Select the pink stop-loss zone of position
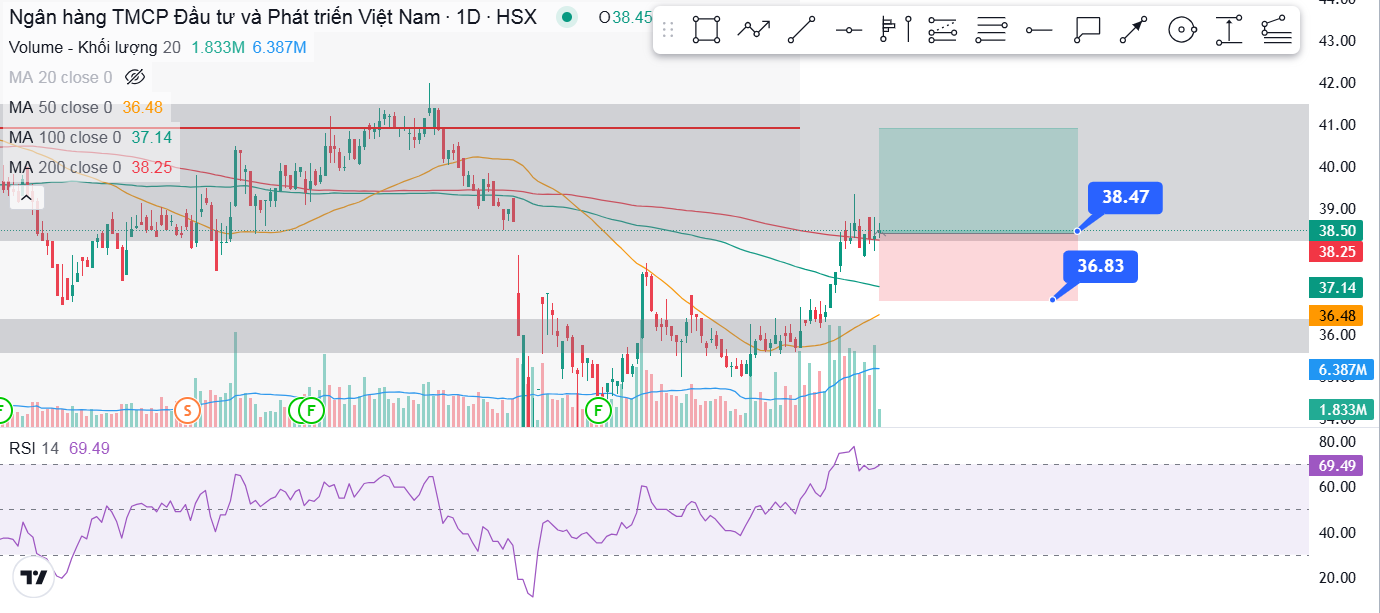 pos(978,267)
